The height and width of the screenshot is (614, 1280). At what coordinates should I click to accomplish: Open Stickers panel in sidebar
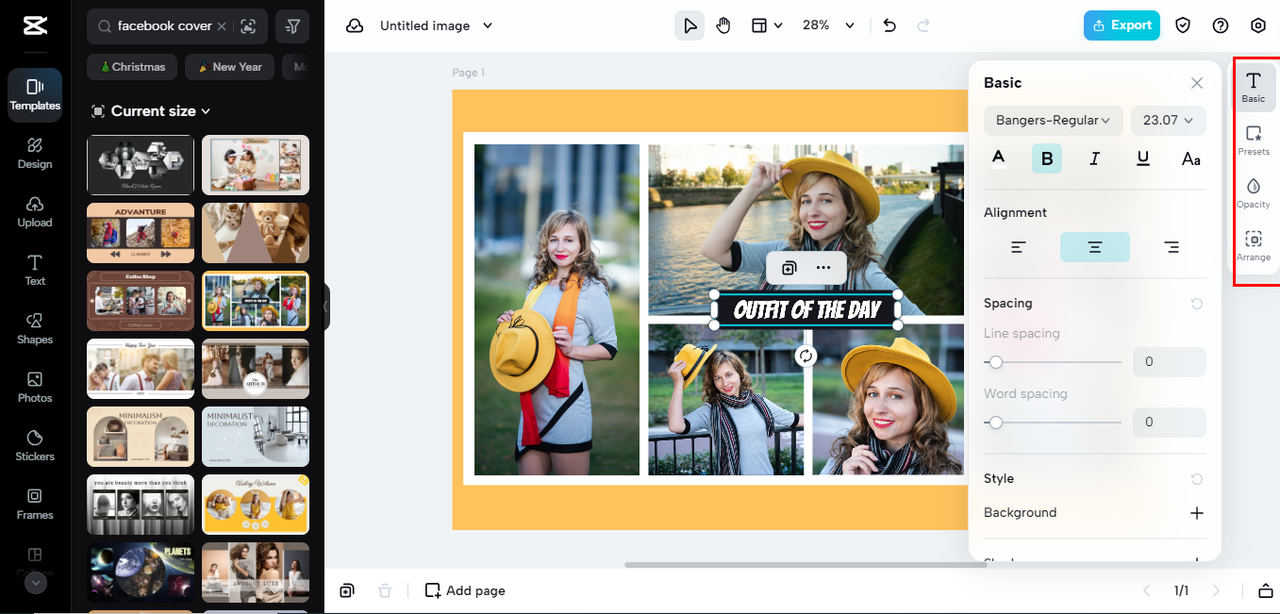[x=35, y=444]
